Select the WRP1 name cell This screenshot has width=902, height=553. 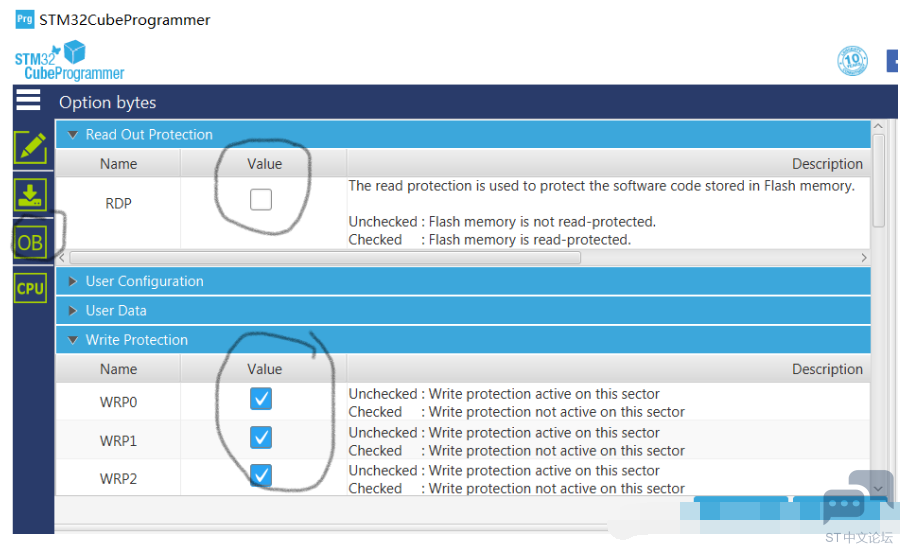point(119,441)
